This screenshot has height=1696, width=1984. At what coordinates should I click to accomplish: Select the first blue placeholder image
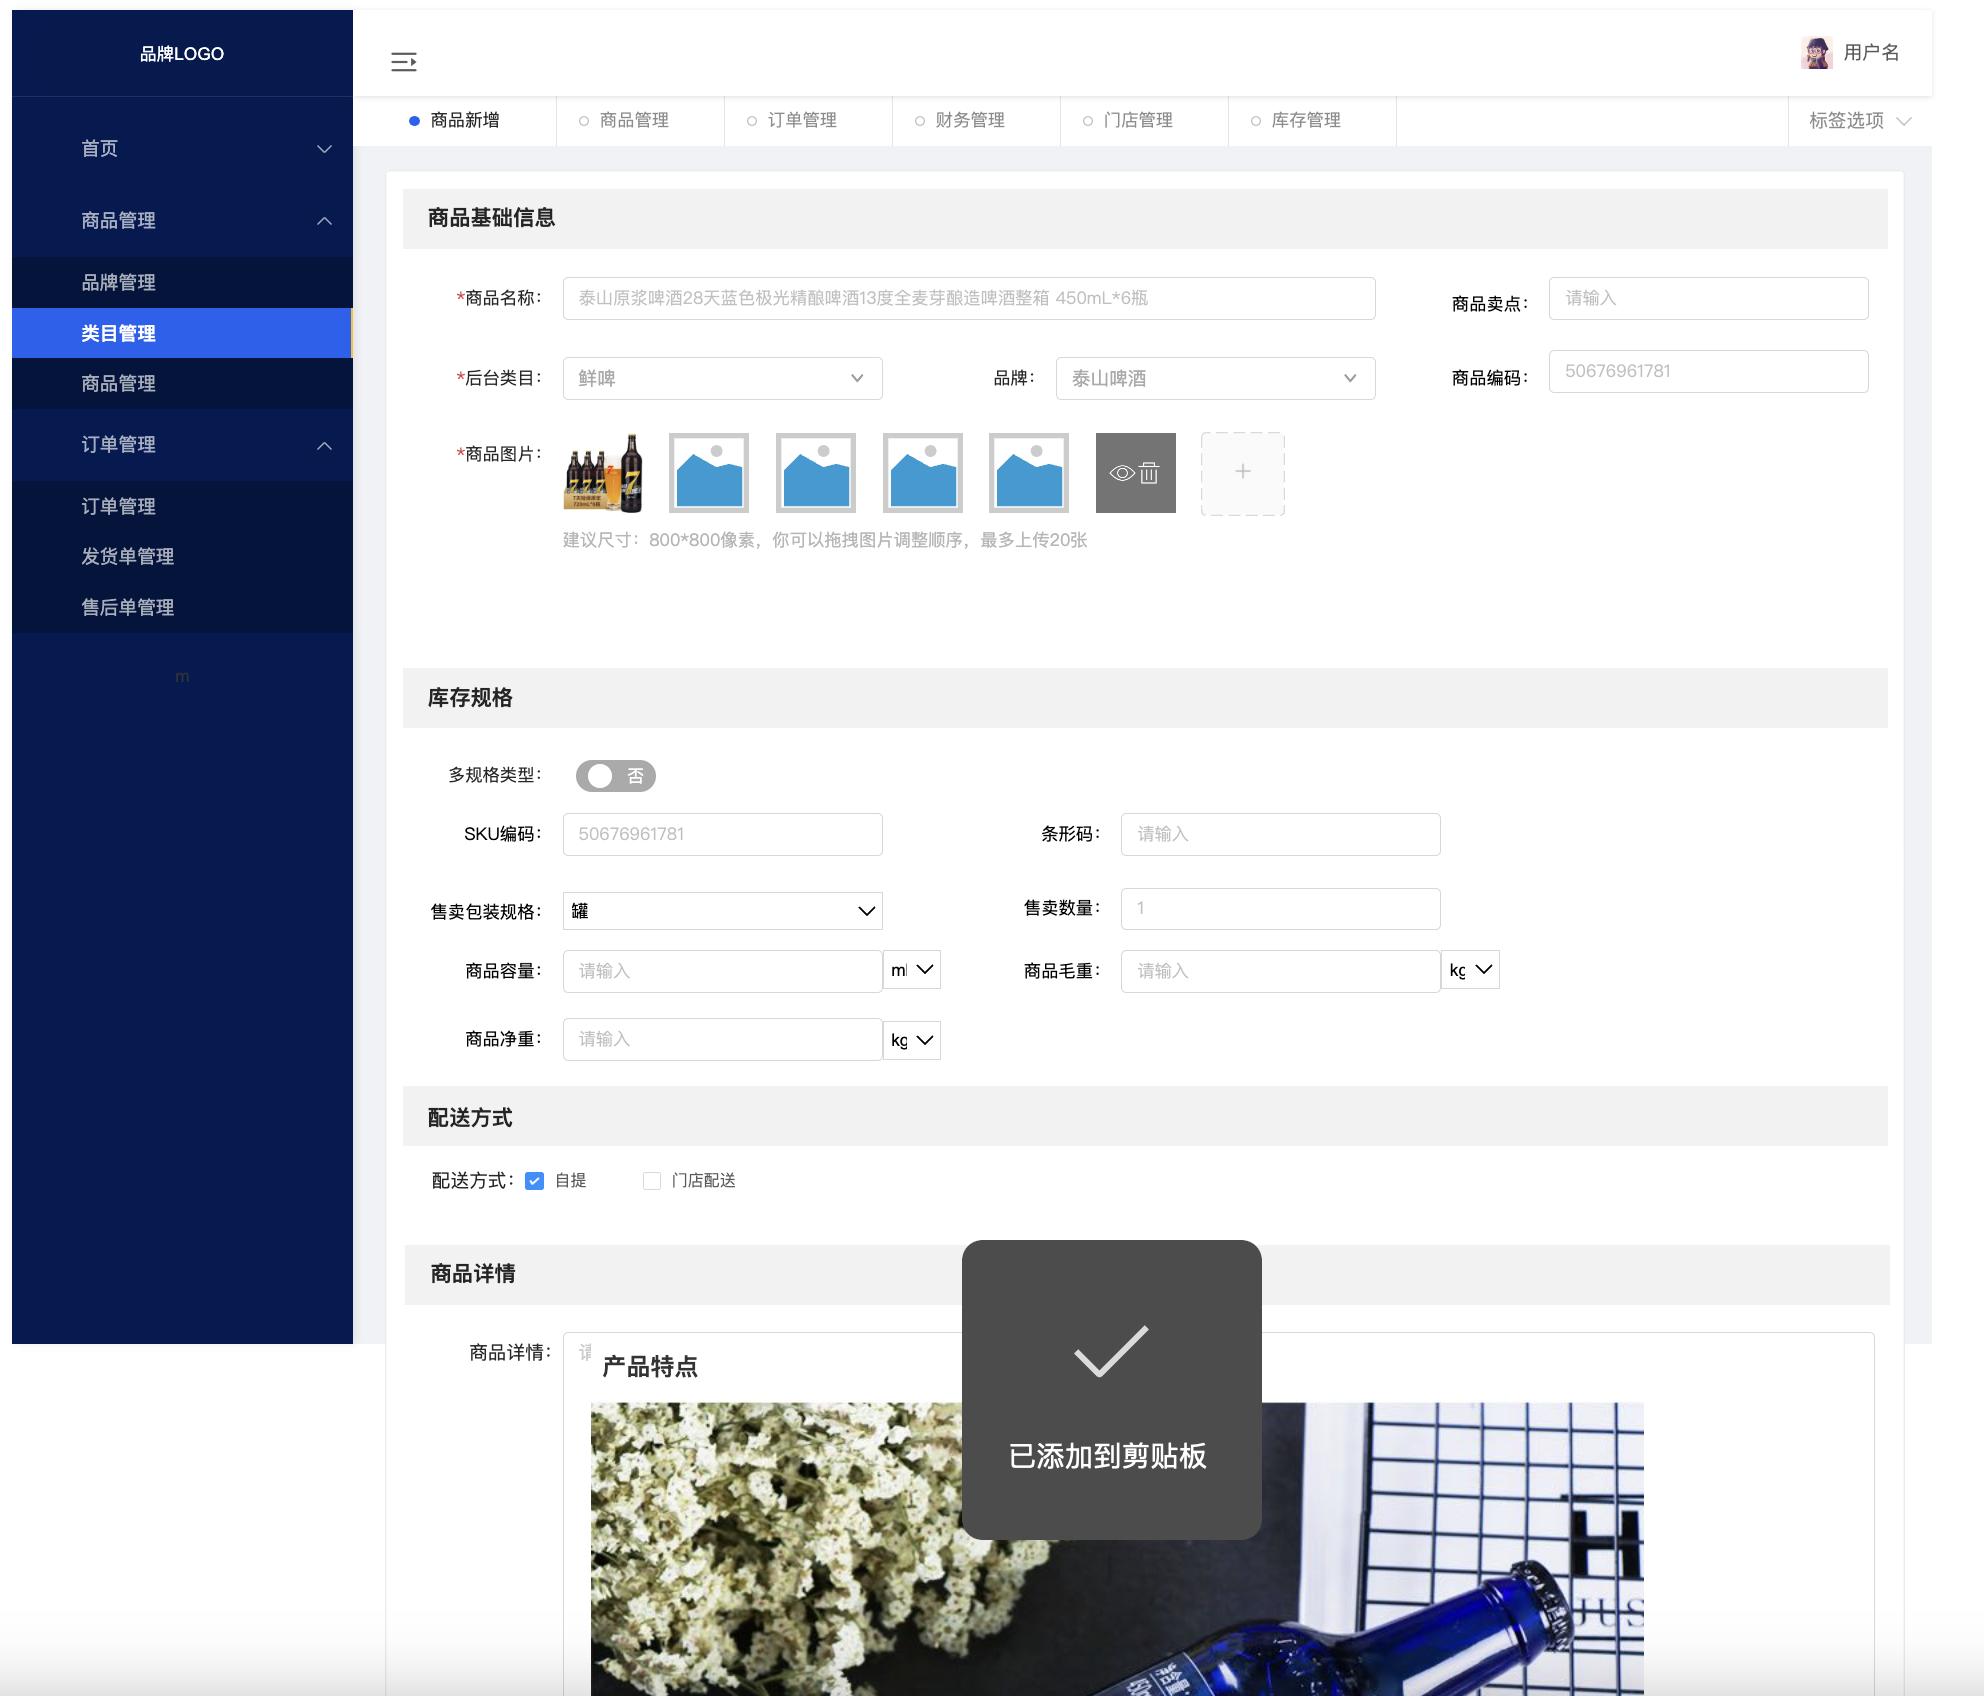coord(709,473)
